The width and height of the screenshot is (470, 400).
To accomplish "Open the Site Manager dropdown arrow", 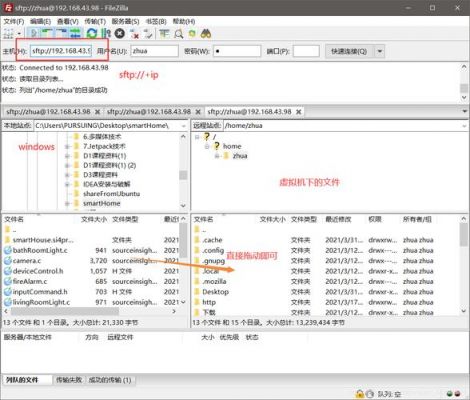I will [x=19, y=34].
